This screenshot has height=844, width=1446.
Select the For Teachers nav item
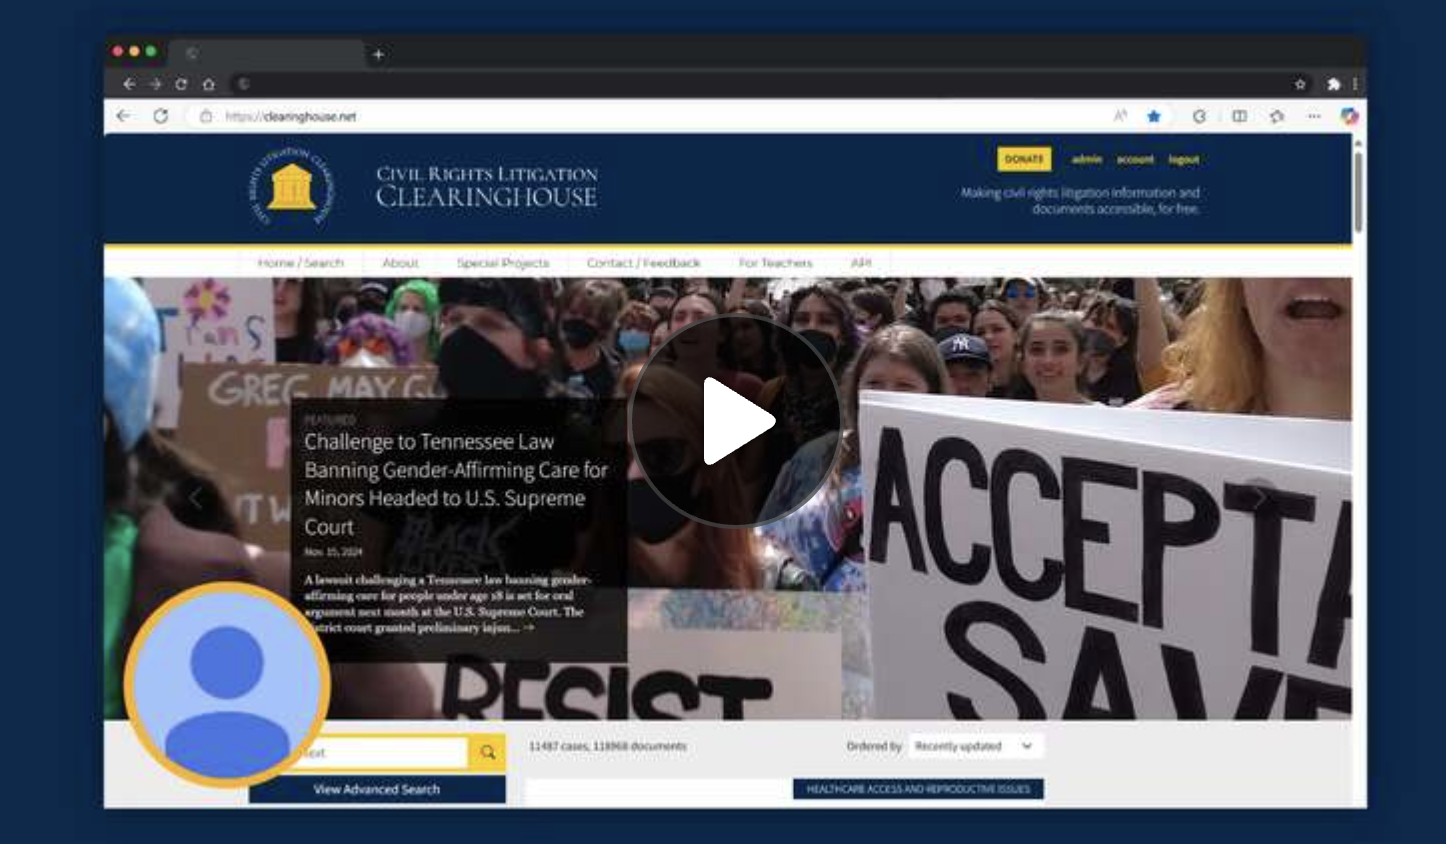(775, 263)
